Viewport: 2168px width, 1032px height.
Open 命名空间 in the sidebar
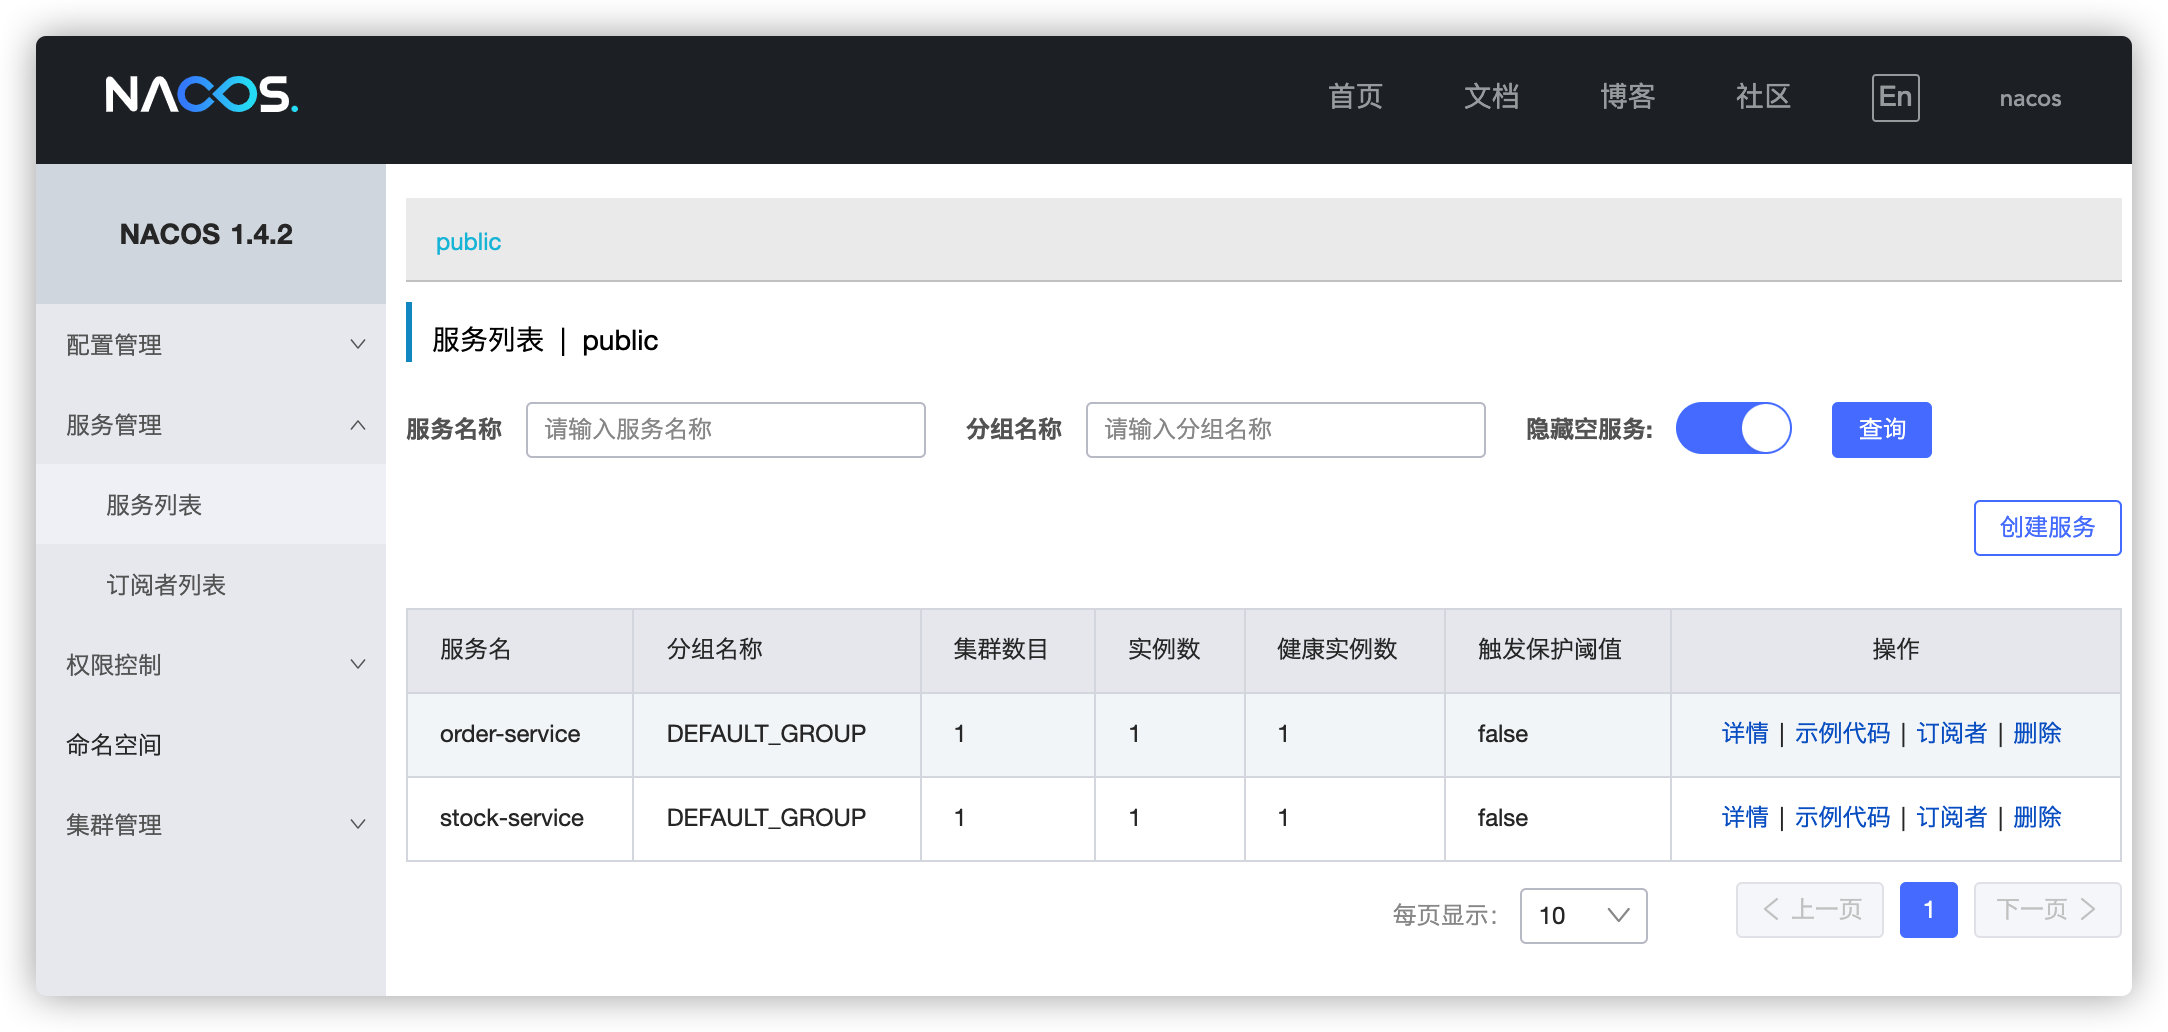click(x=211, y=745)
